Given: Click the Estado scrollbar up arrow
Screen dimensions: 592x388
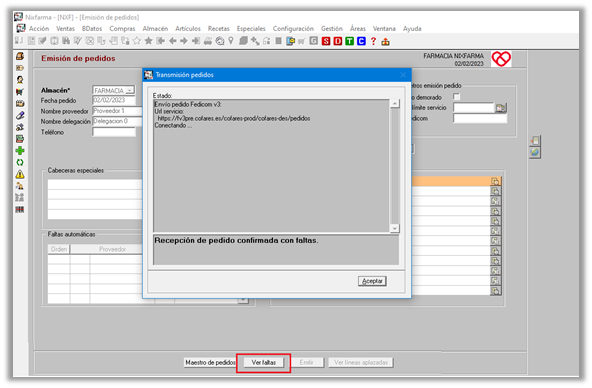Looking at the screenshot, I should tap(395, 103).
